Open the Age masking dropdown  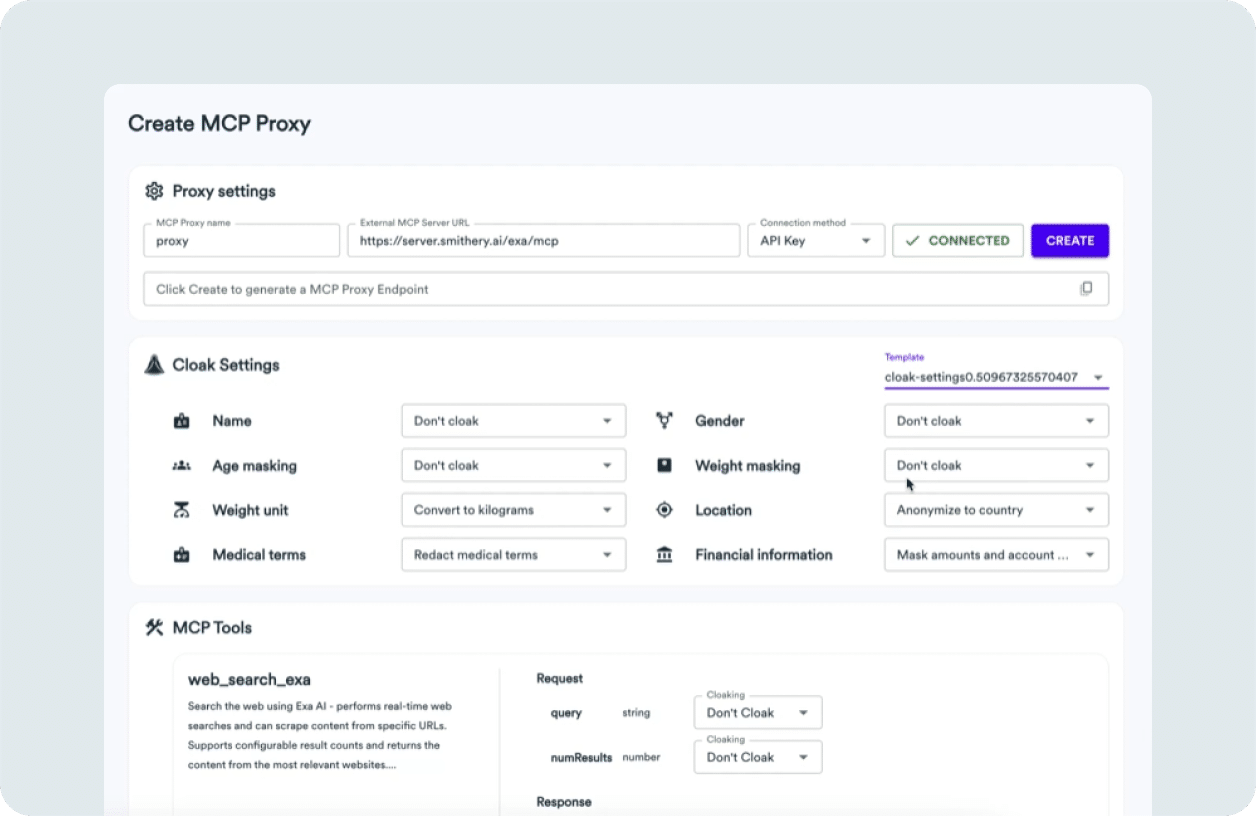coord(513,465)
